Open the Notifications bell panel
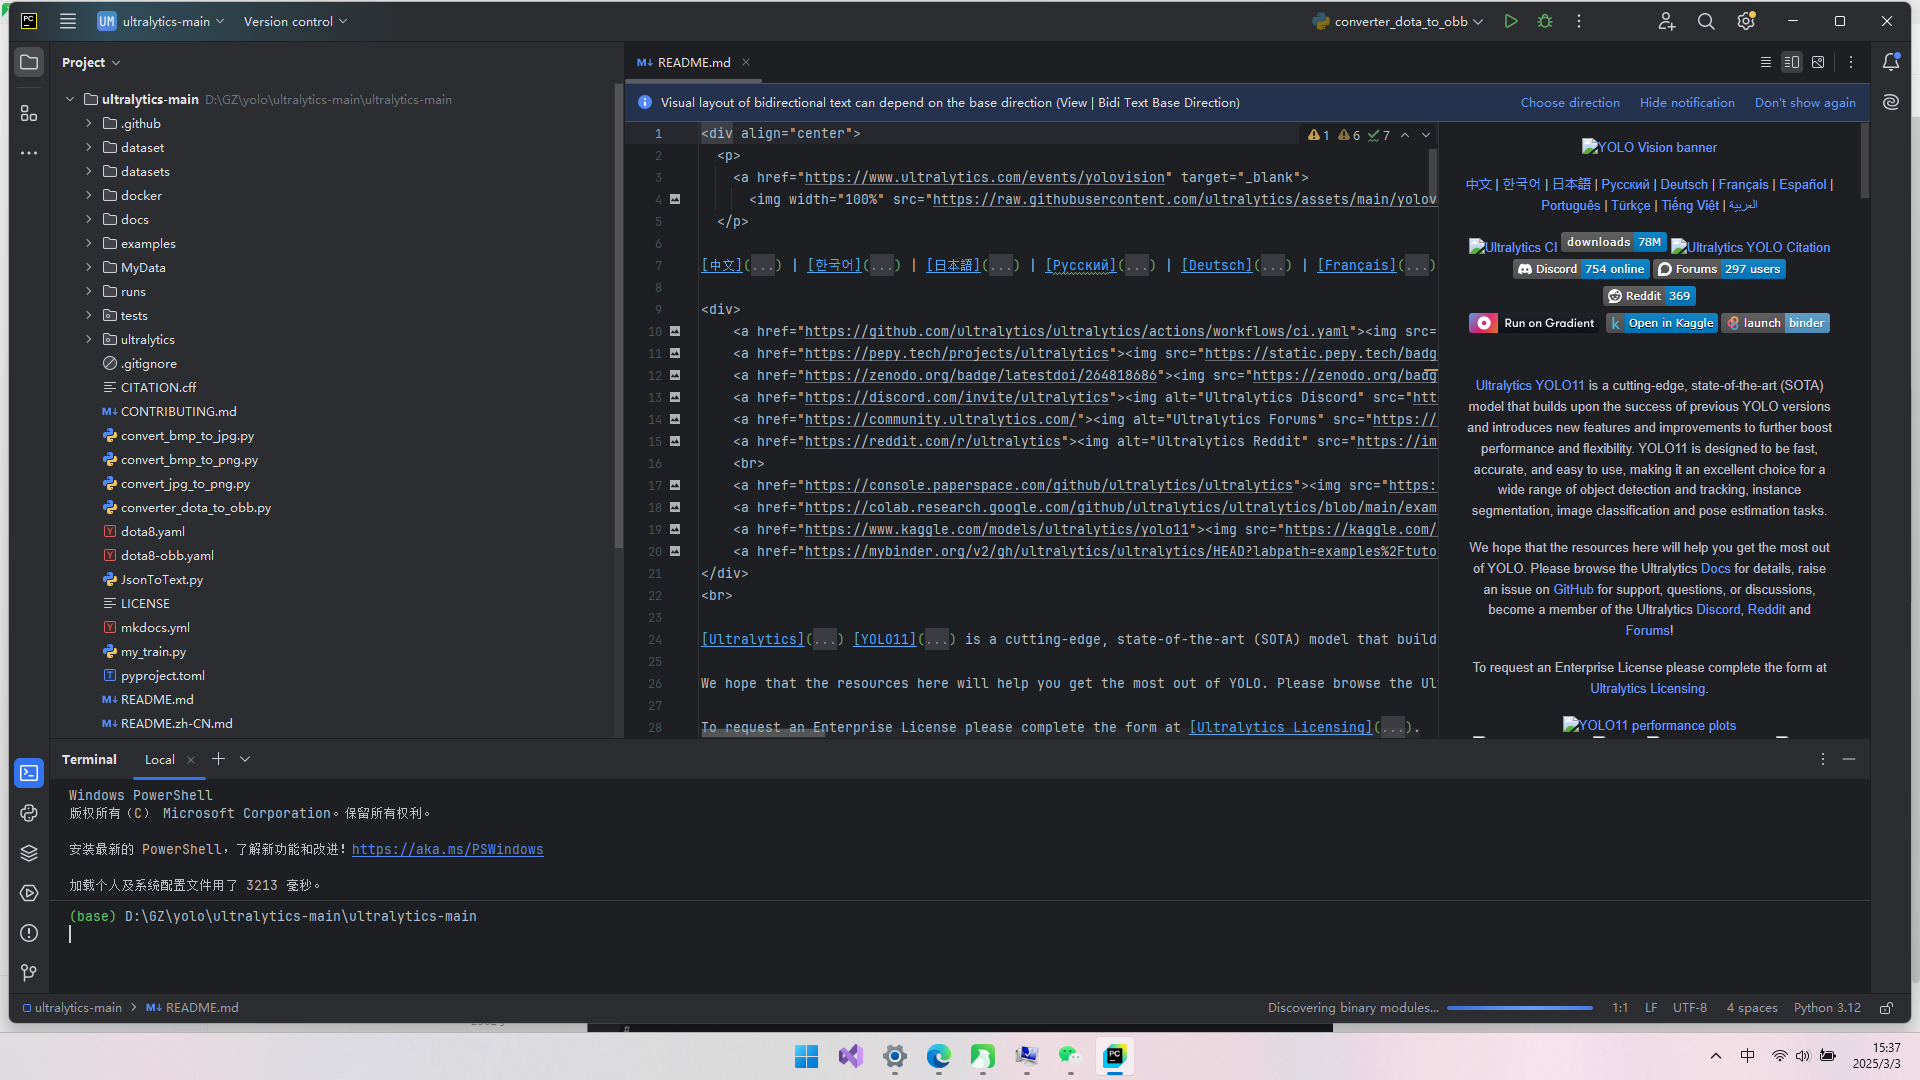This screenshot has height=1080, width=1920. [x=1890, y=62]
